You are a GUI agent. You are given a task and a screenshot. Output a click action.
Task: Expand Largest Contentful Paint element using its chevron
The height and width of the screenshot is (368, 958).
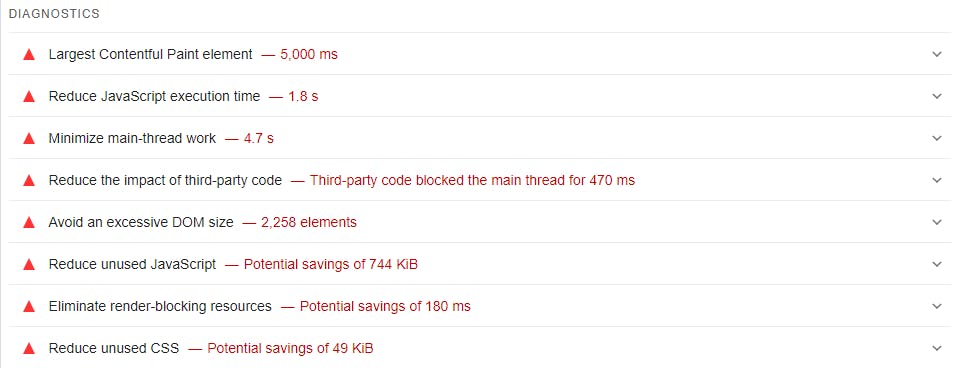coord(937,54)
